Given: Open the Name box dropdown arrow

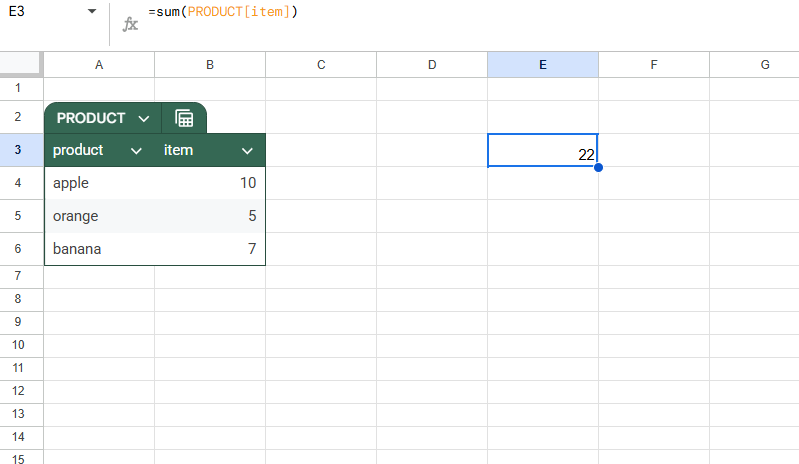Looking at the screenshot, I should click(92, 11).
